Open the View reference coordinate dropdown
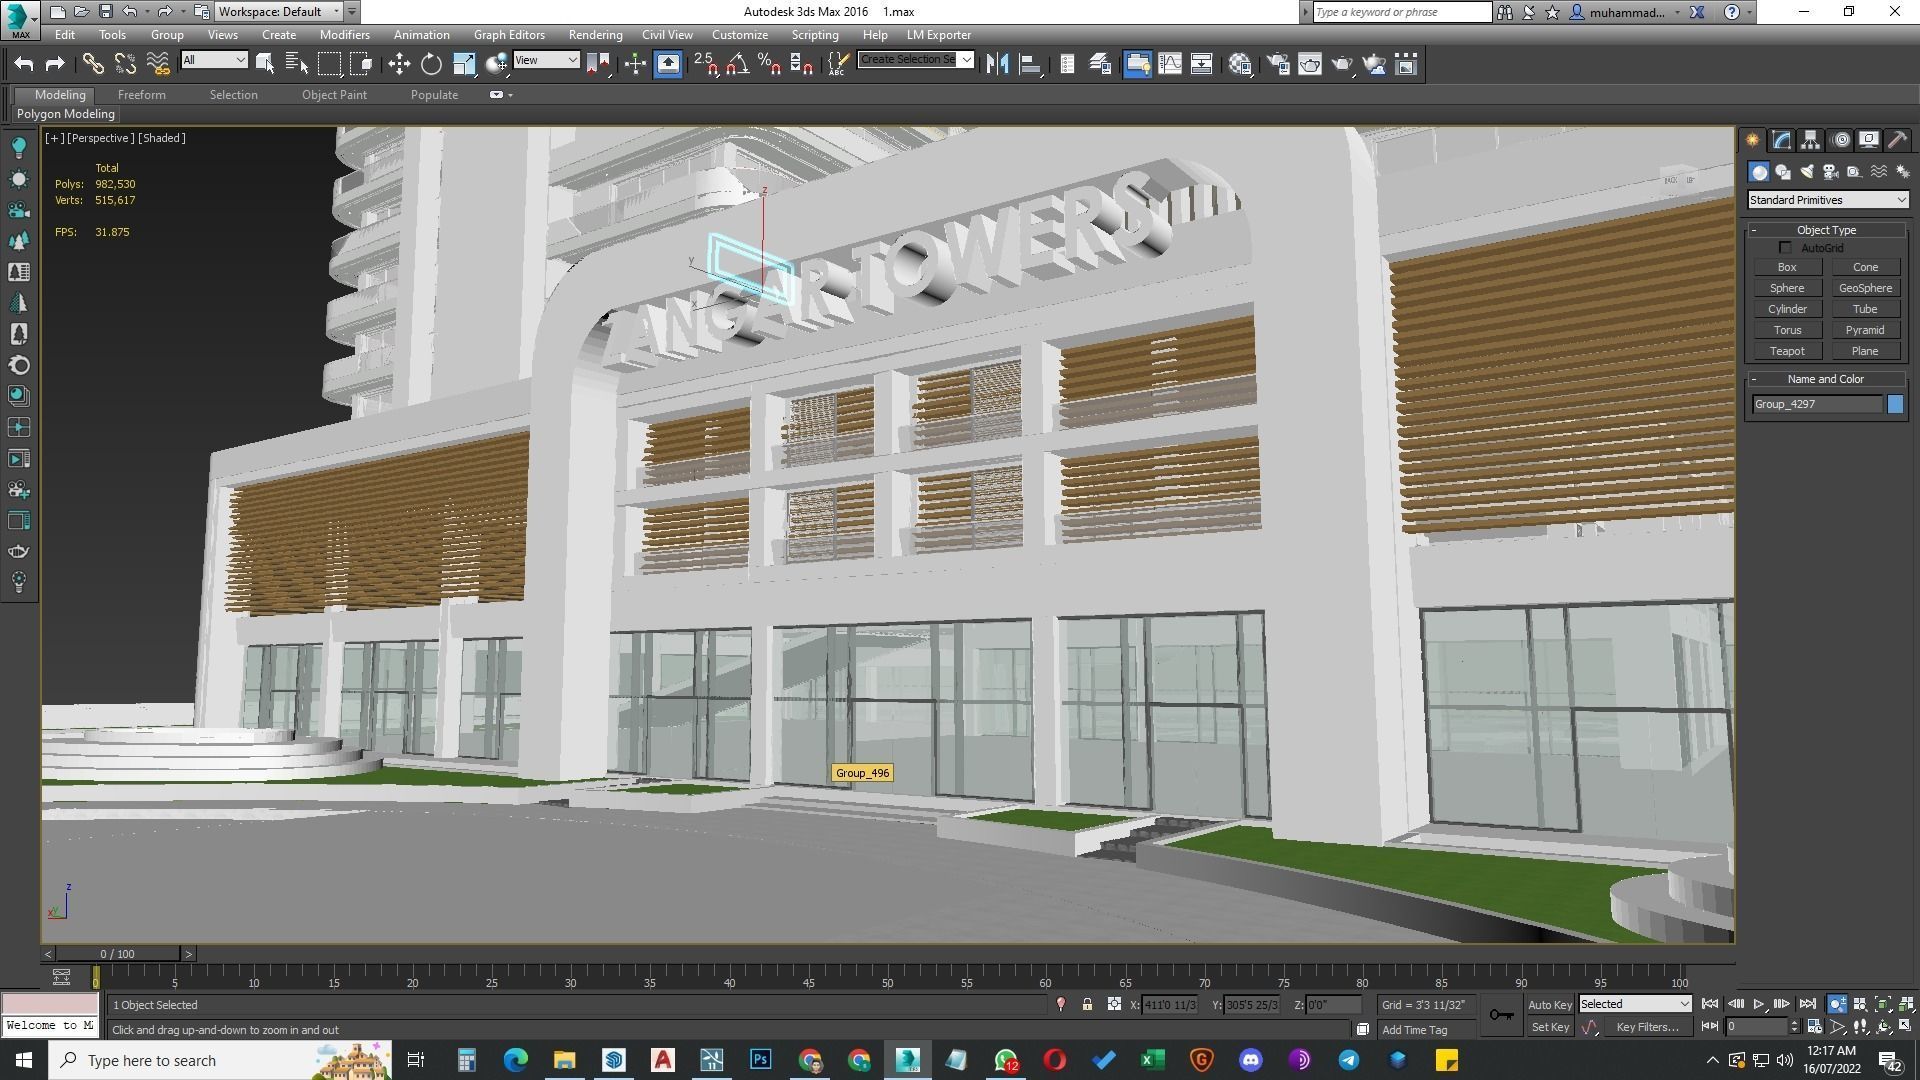1920x1080 pixels. point(546,60)
